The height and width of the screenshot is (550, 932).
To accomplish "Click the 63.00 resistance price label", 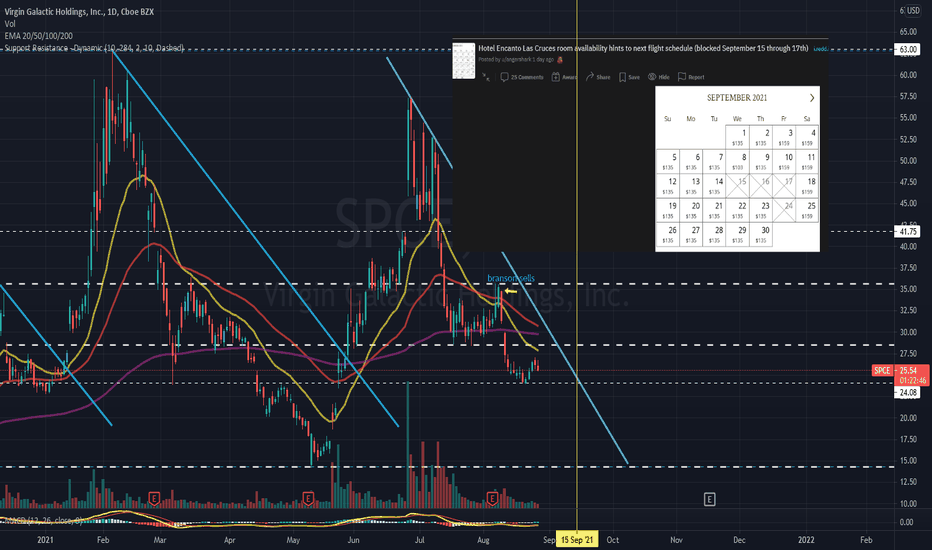I will pos(908,49).
